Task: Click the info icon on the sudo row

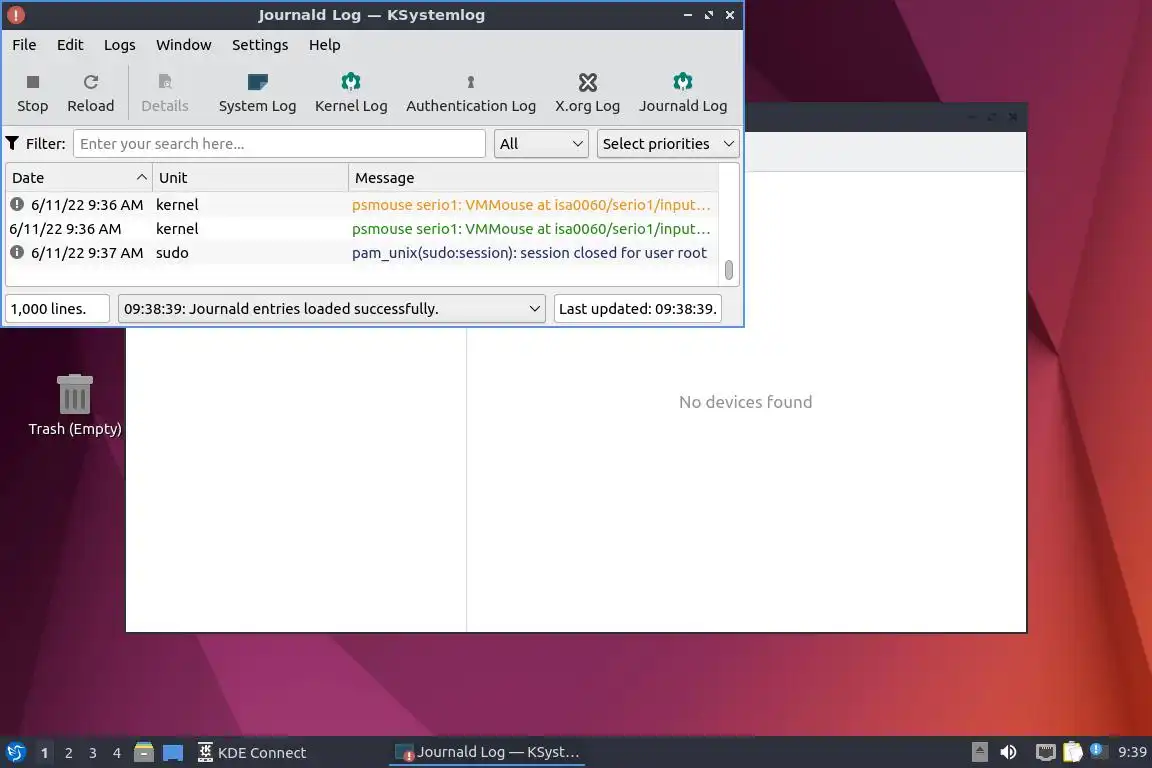Action: pos(17,252)
